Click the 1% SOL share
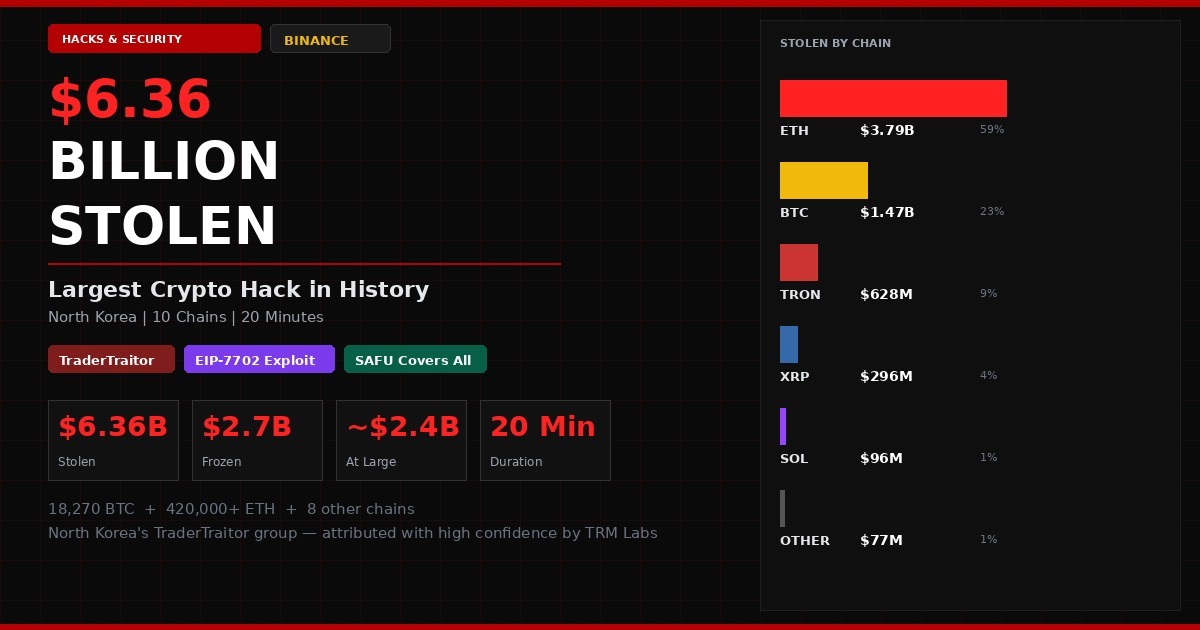The height and width of the screenshot is (630, 1200). coord(989,458)
